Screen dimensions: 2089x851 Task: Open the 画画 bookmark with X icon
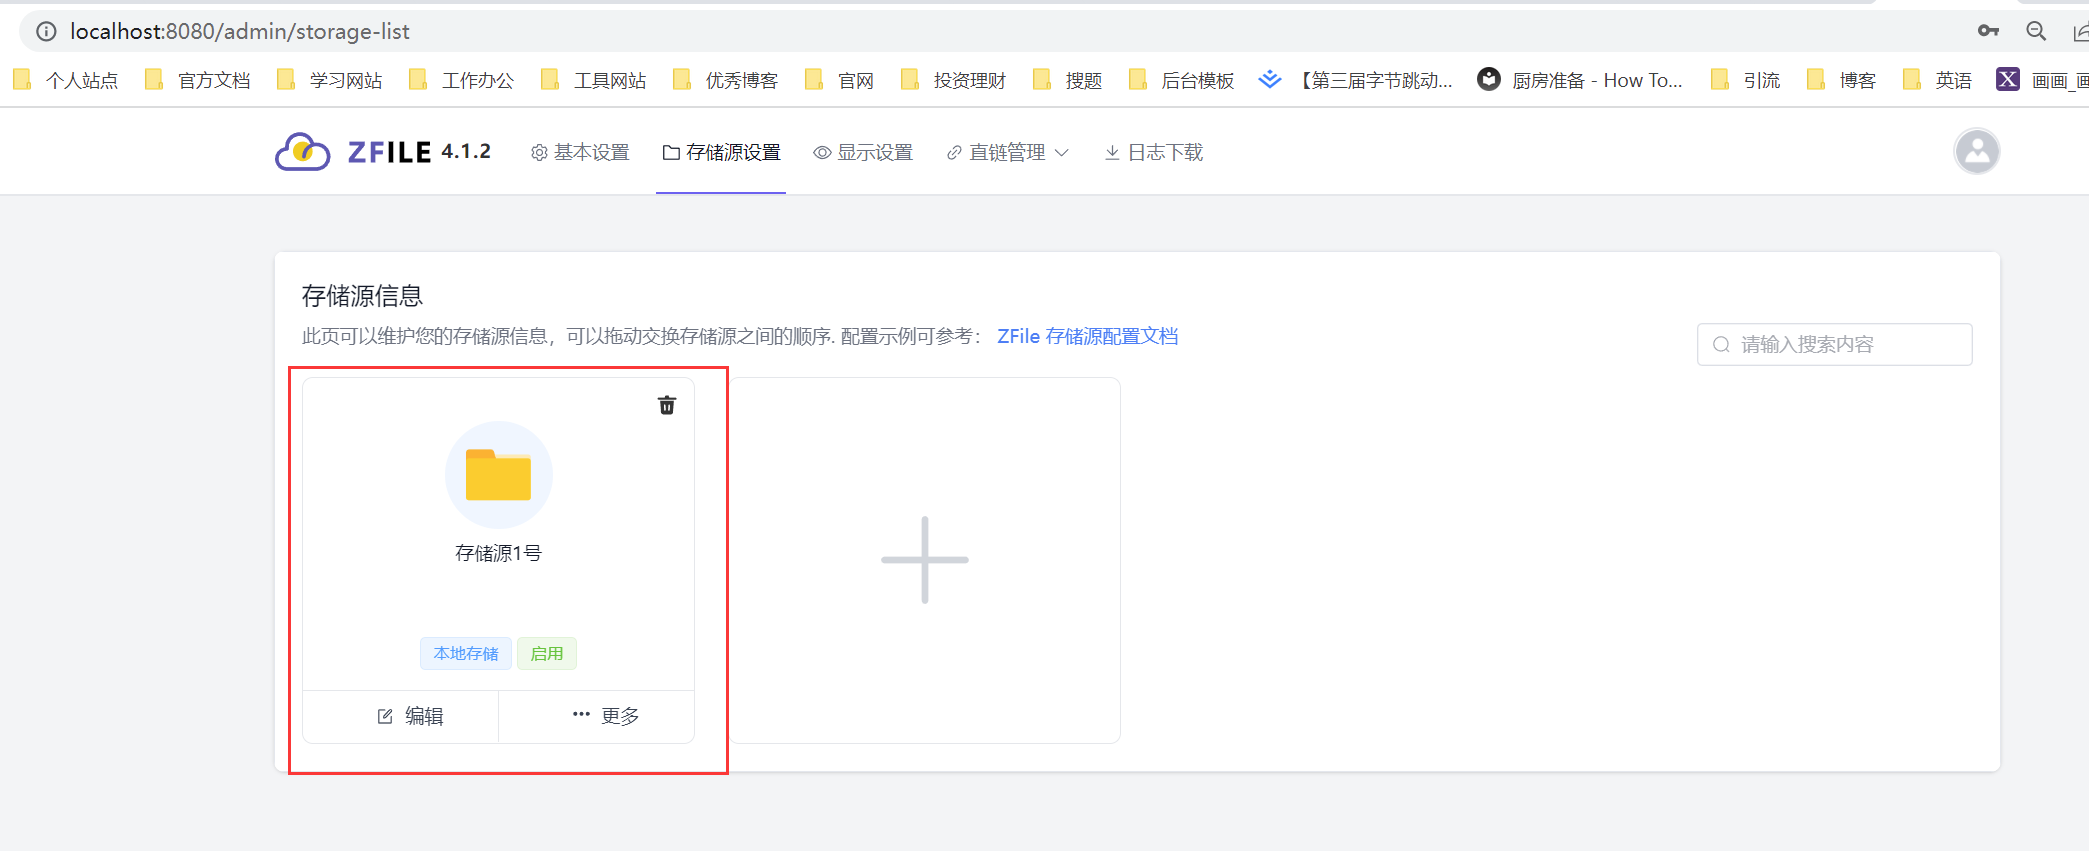tap(2043, 80)
